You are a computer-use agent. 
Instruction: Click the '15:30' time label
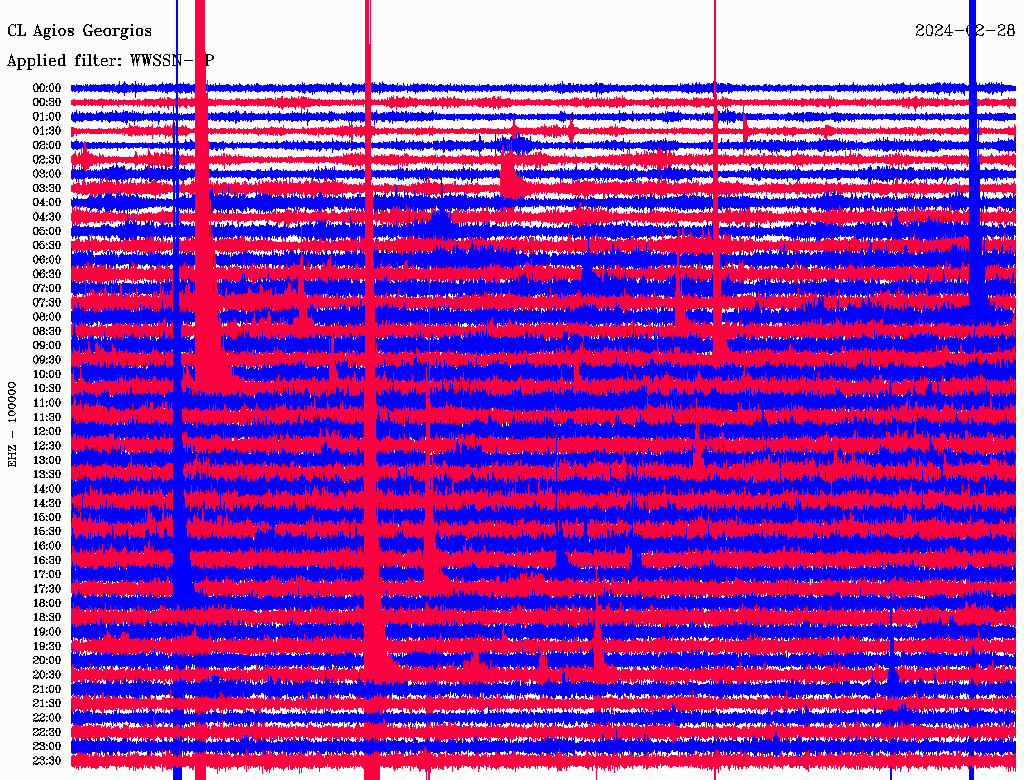(47, 531)
